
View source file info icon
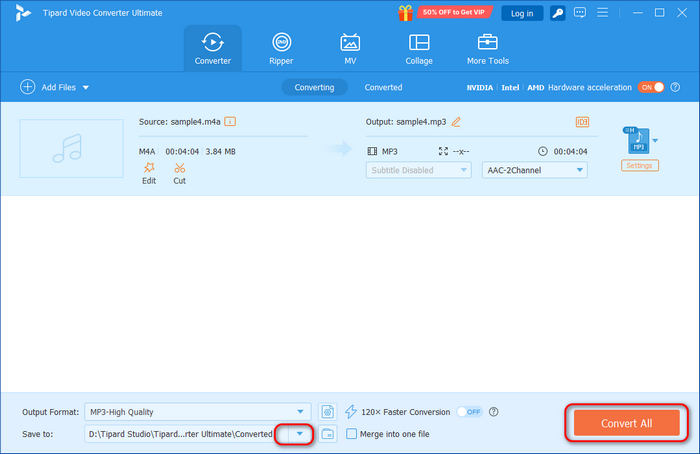230,121
